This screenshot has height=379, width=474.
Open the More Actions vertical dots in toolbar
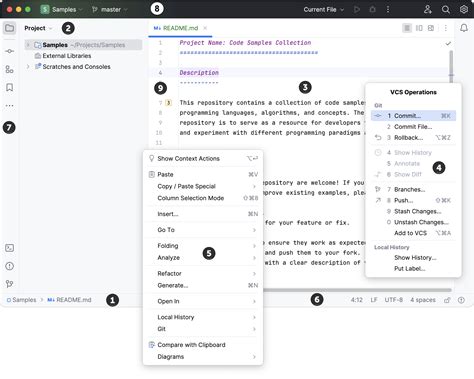pos(388,9)
